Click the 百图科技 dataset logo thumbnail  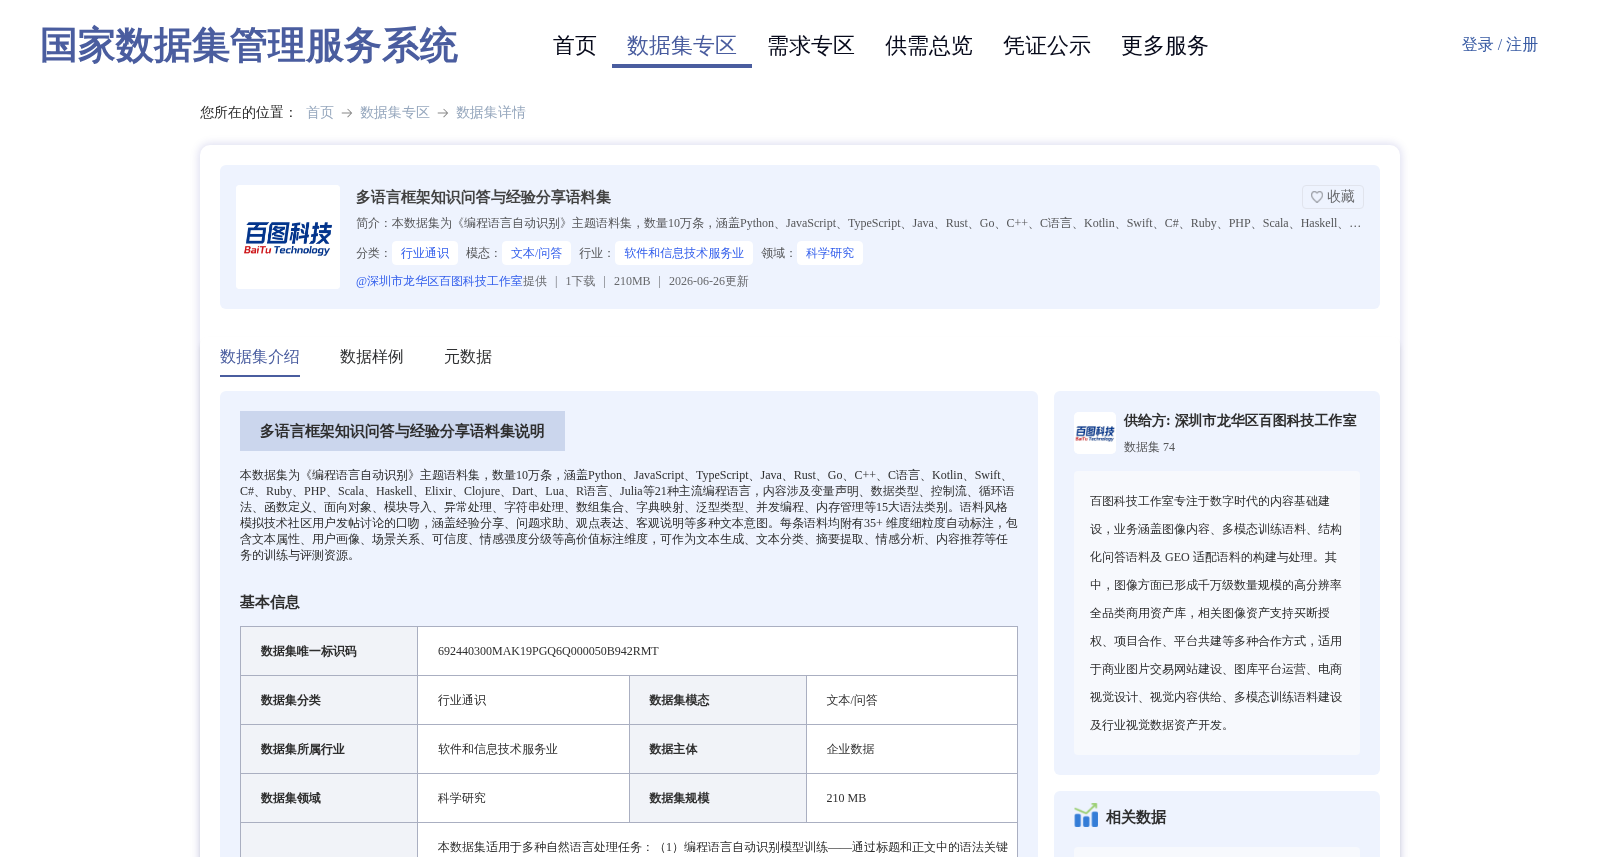[x=288, y=237]
